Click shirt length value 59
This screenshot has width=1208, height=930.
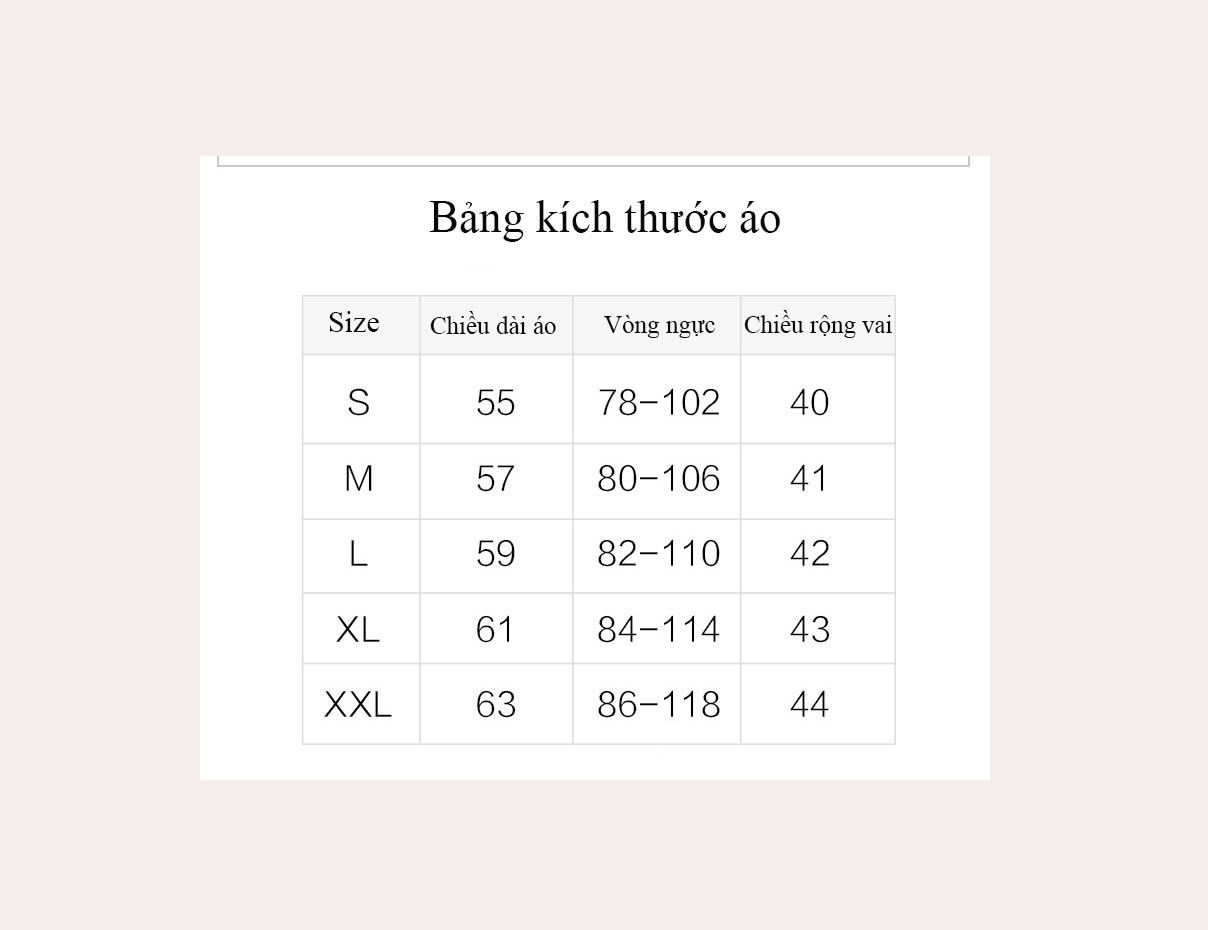[496, 554]
